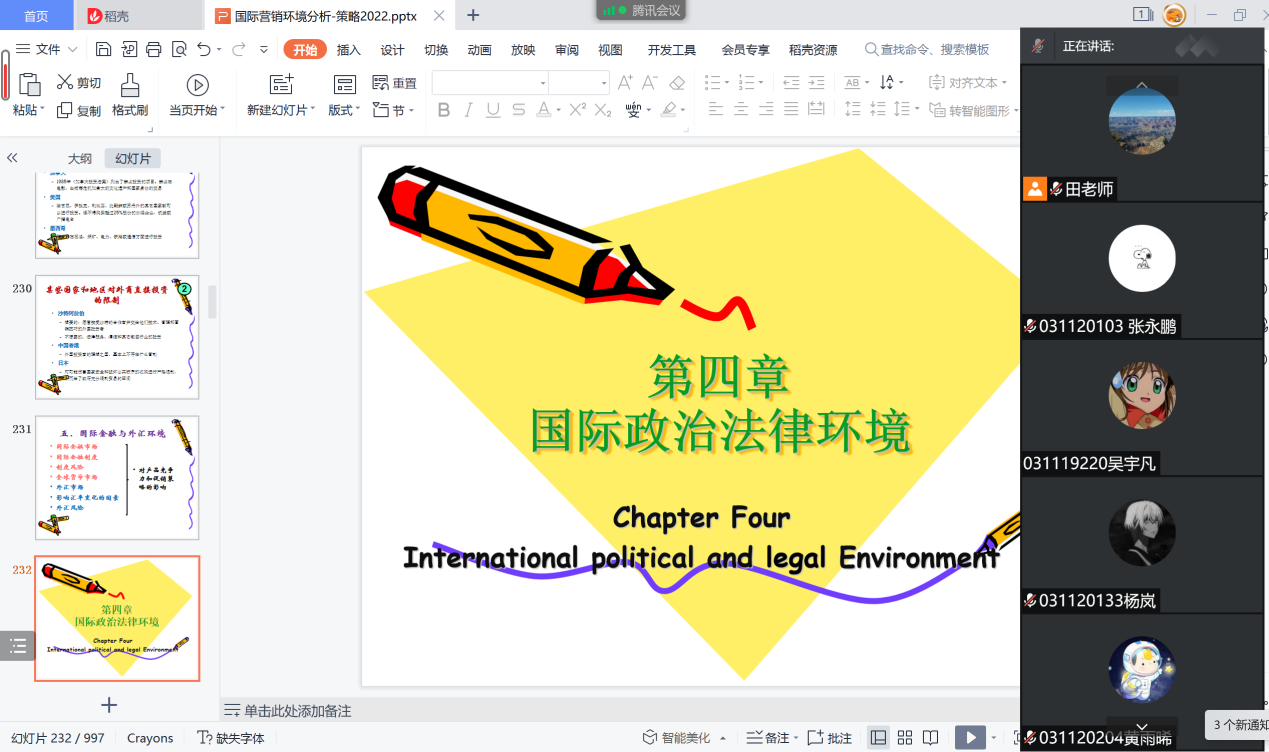Select the Format Painter (格式刷) tool
Screen dimensions: 1269x752
[x=130, y=95]
